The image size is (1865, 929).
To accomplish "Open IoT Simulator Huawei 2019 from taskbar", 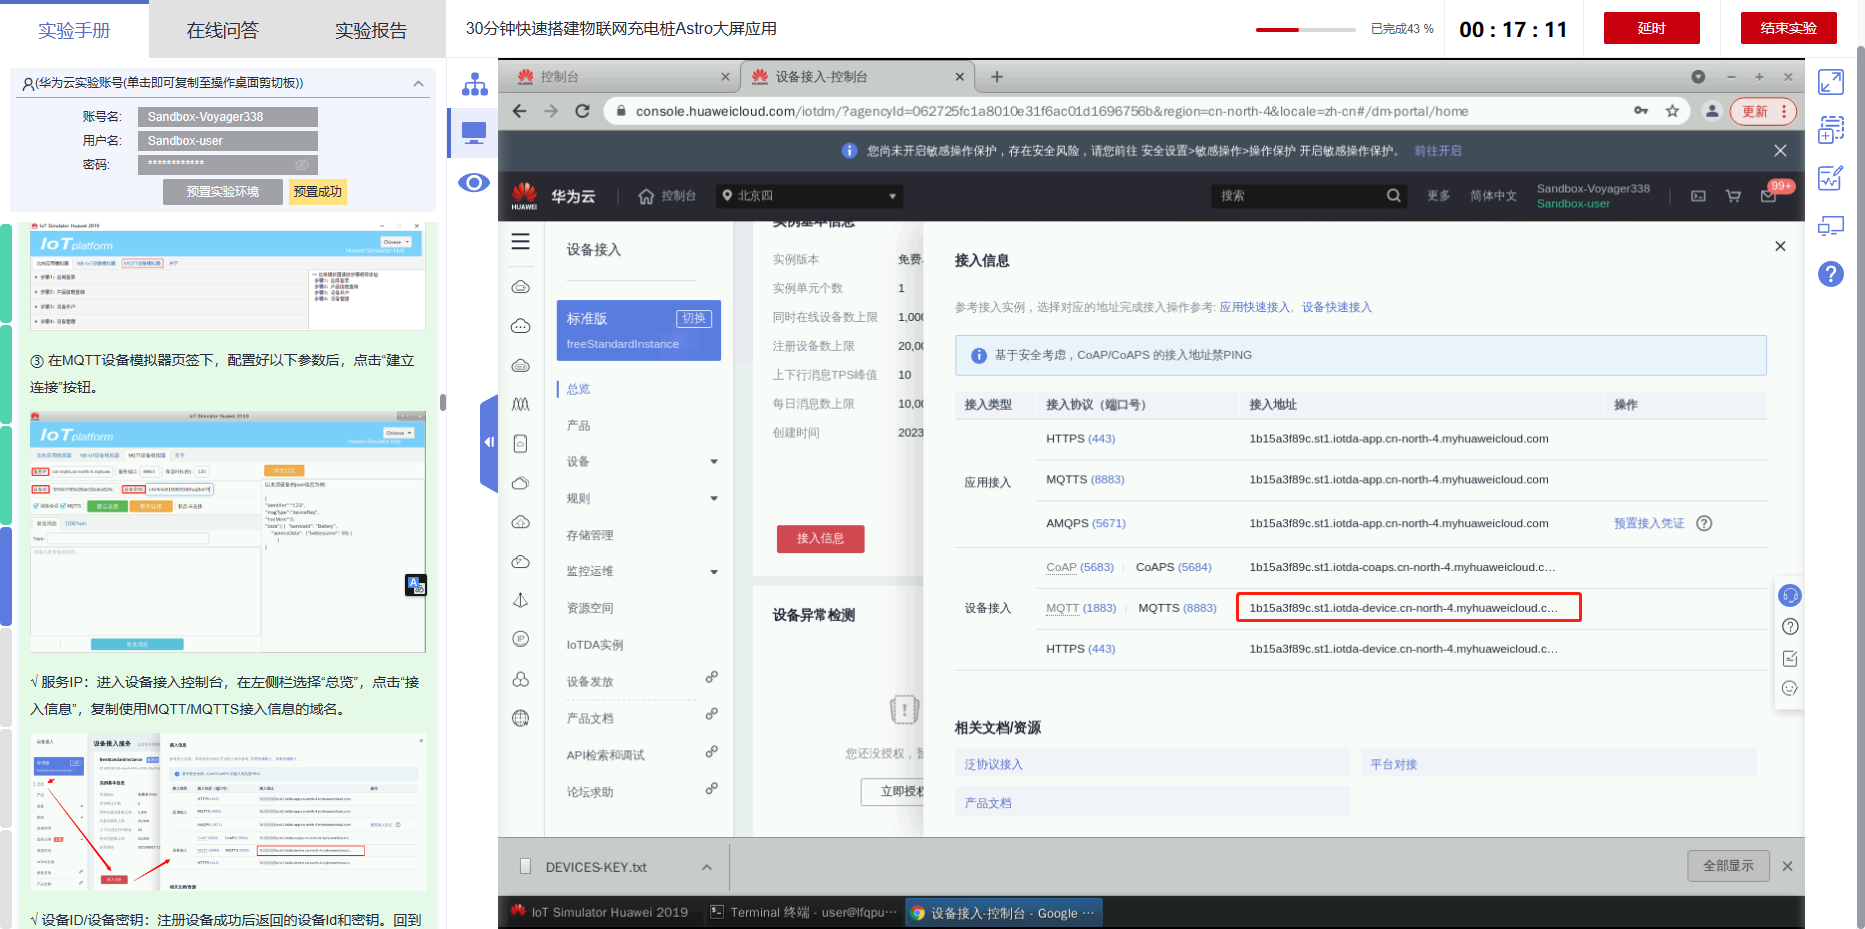I will point(599,912).
